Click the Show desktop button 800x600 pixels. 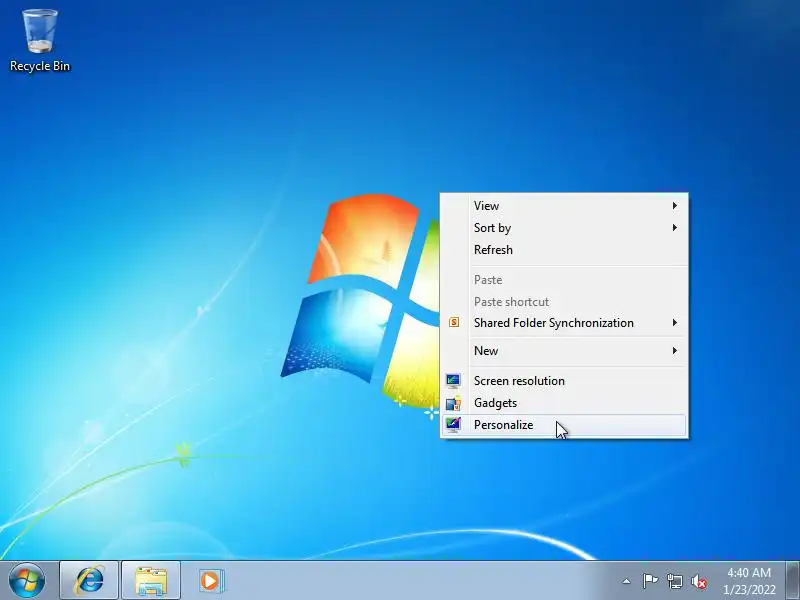[x=792, y=580]
